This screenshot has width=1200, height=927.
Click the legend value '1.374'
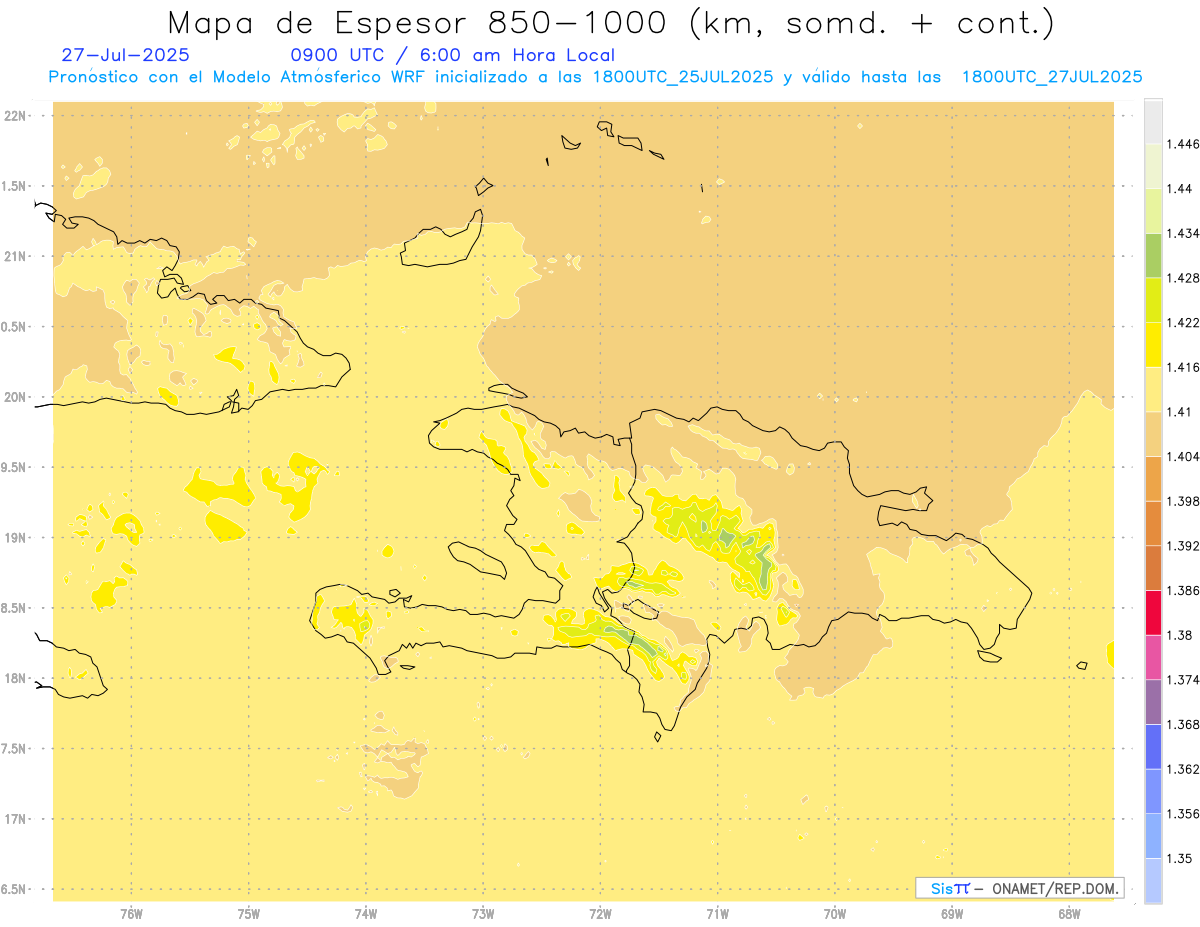click(1183, 680)
